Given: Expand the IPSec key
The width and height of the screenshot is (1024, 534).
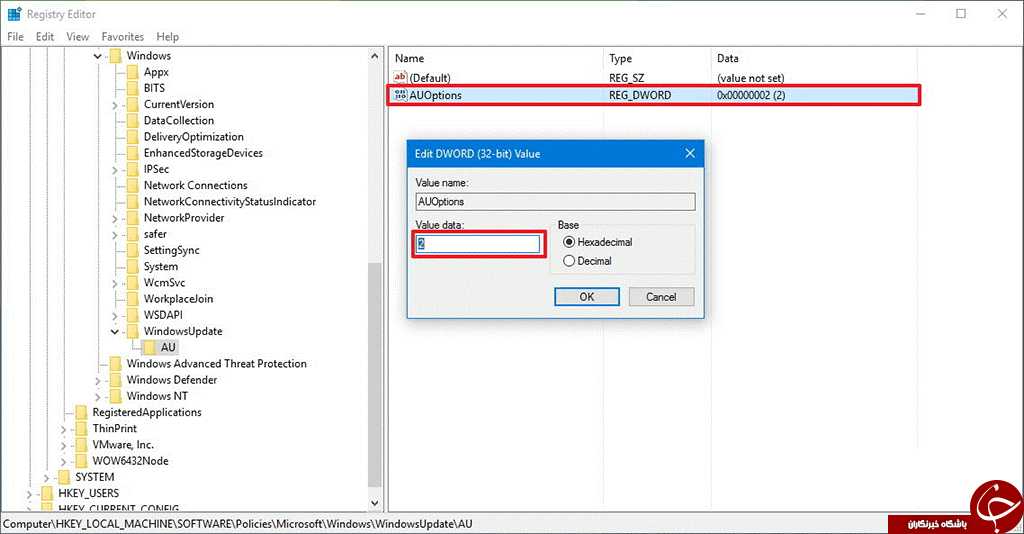Looking at the screenshot, I should click(114, 170).
